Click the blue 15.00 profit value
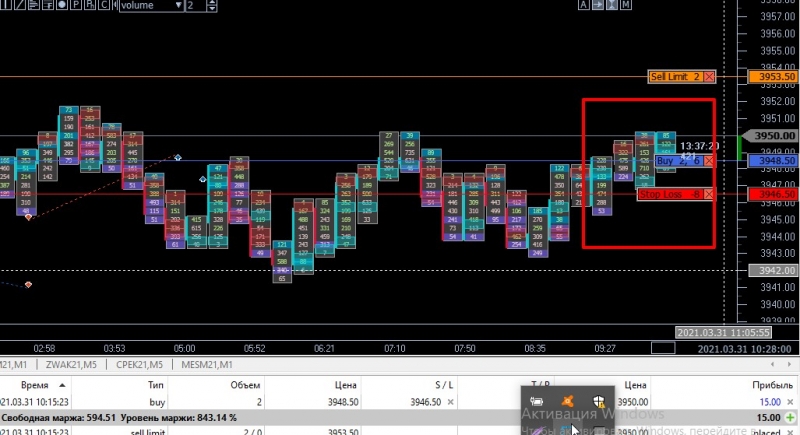Screen dimensions: 800x435 click(x=770, y=402)
